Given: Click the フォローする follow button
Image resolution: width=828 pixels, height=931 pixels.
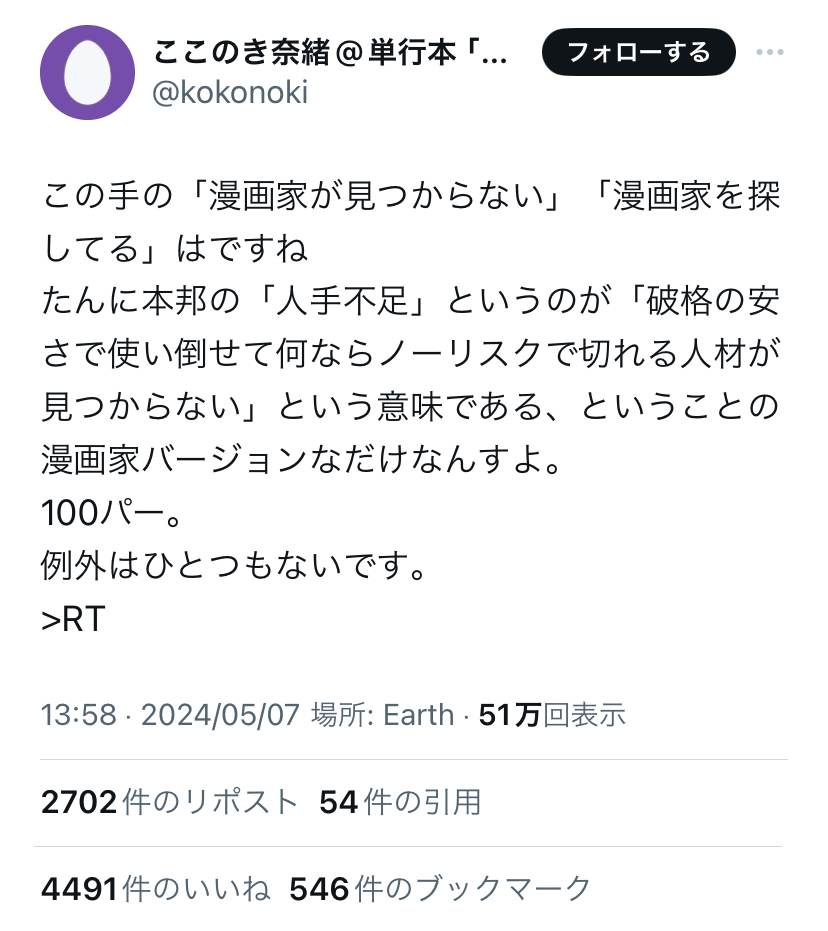Looking at the screenshot, I should (638, 52).
